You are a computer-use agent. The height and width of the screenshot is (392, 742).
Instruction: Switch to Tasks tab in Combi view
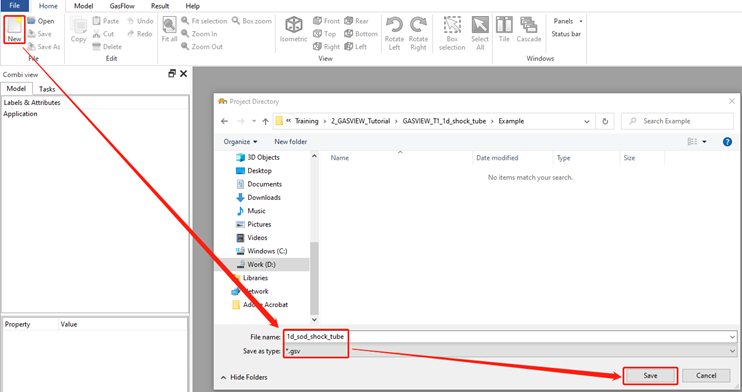[x=47, y=89]
